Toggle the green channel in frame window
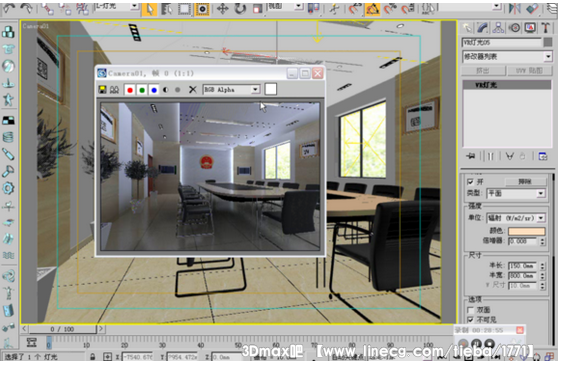Viewport: 563px width, 368px height. (x=142, y=90)
